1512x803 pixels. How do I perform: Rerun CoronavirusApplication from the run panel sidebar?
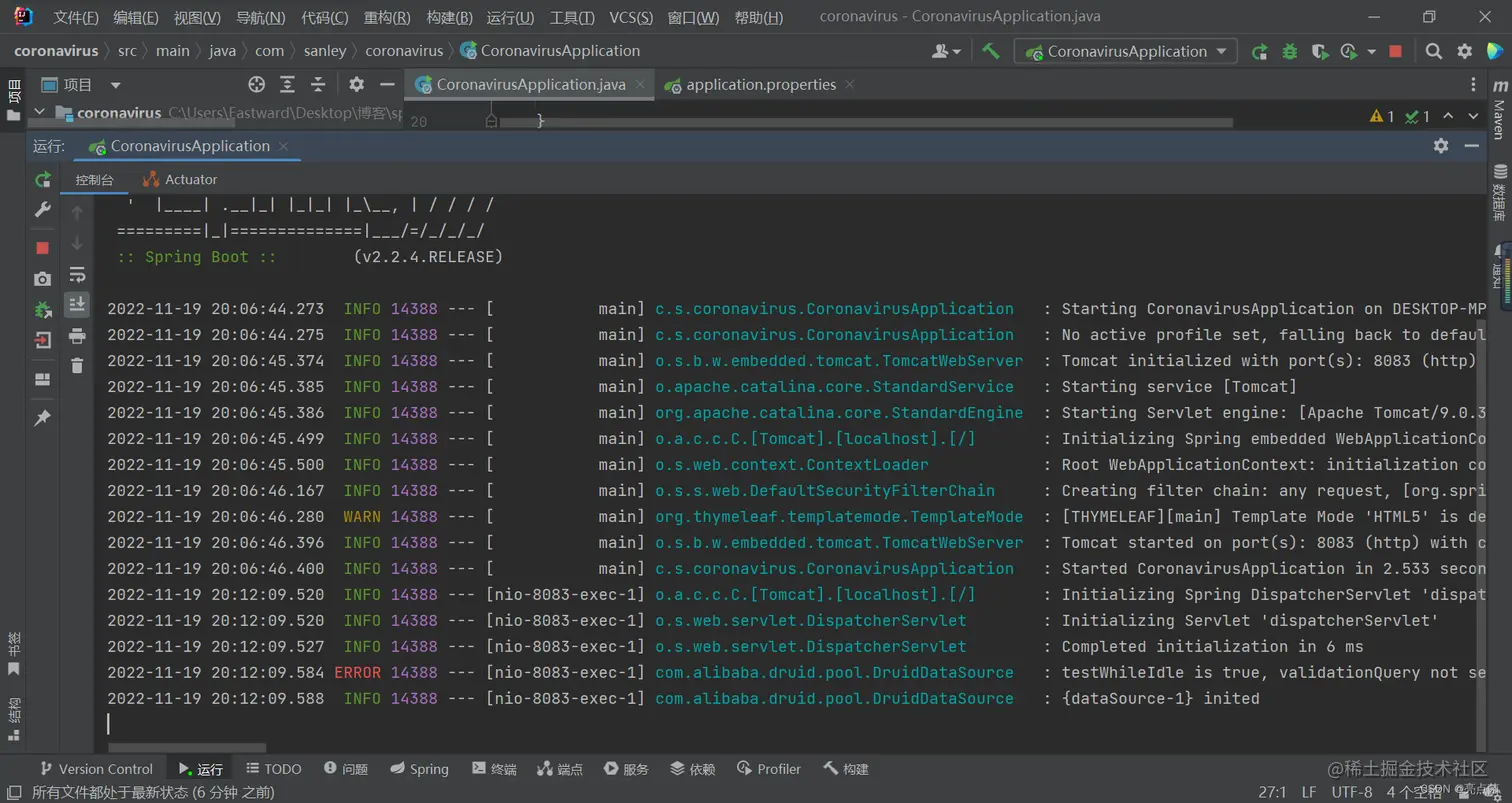pos(42,180)
